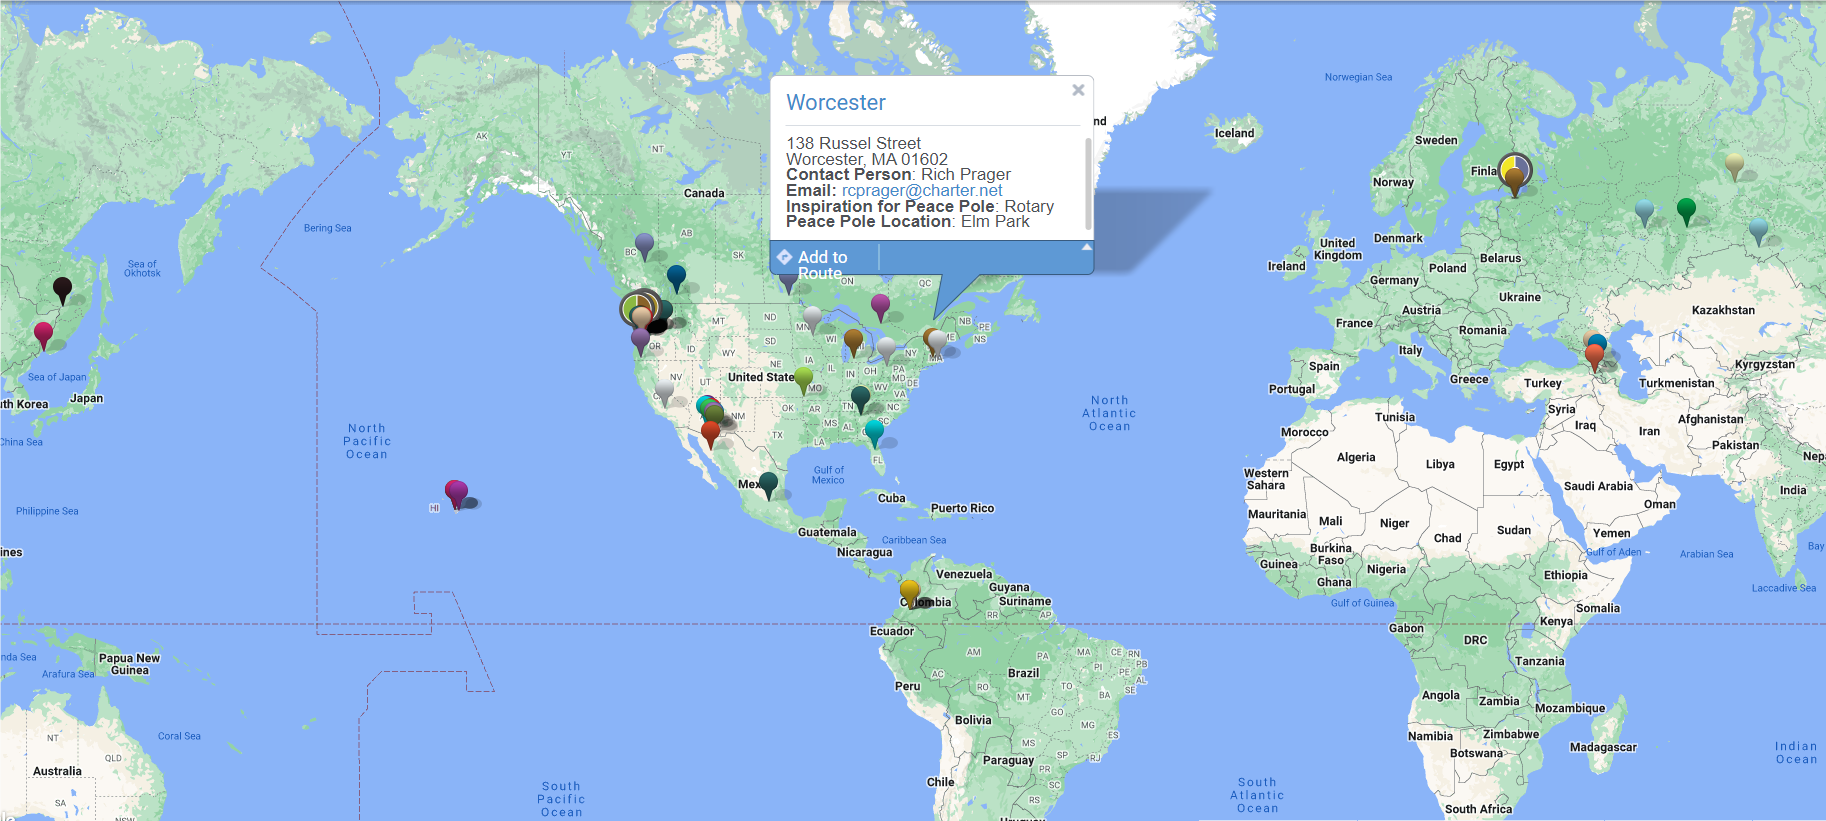Click the dark blue marker in Alberta
This screenshot has width=1826, height=821.
(x=676, y=276)
